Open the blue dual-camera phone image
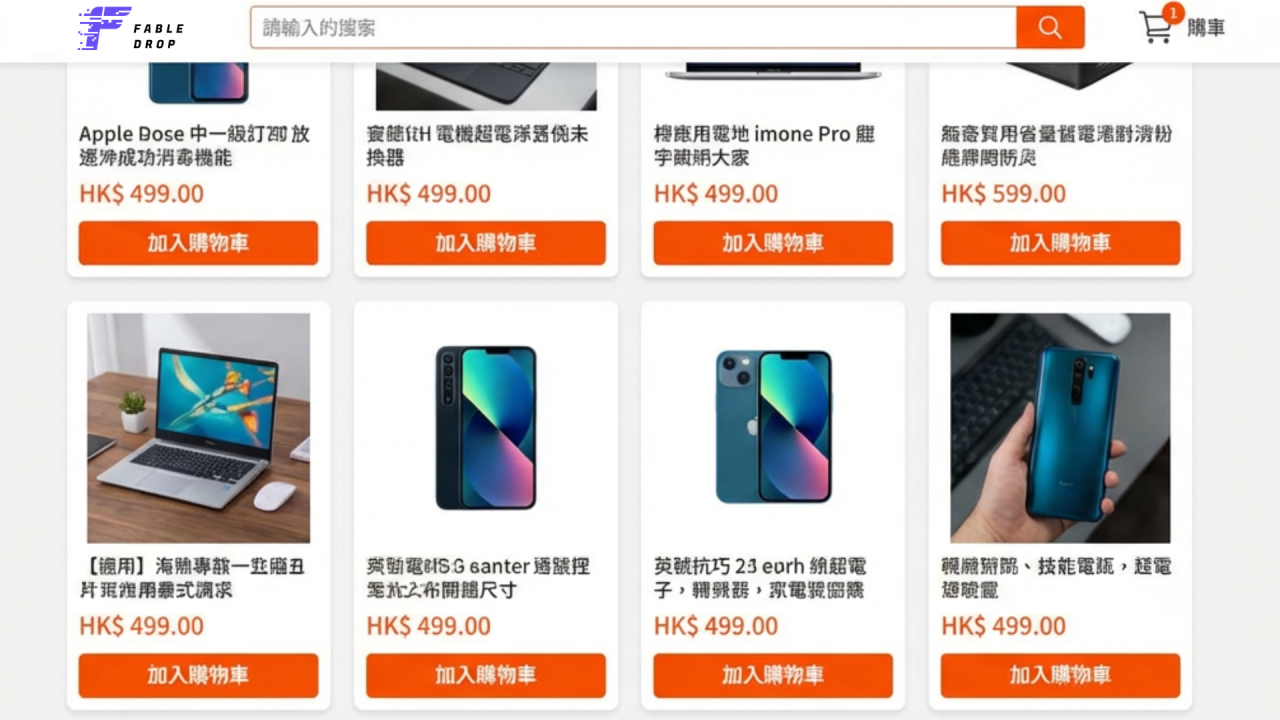Viewport: 1280px width, 720px height. tap(773, 426)
